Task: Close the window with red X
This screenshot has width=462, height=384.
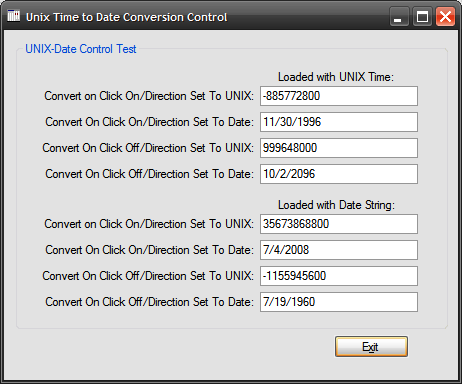Action: (x=446, y=16)
